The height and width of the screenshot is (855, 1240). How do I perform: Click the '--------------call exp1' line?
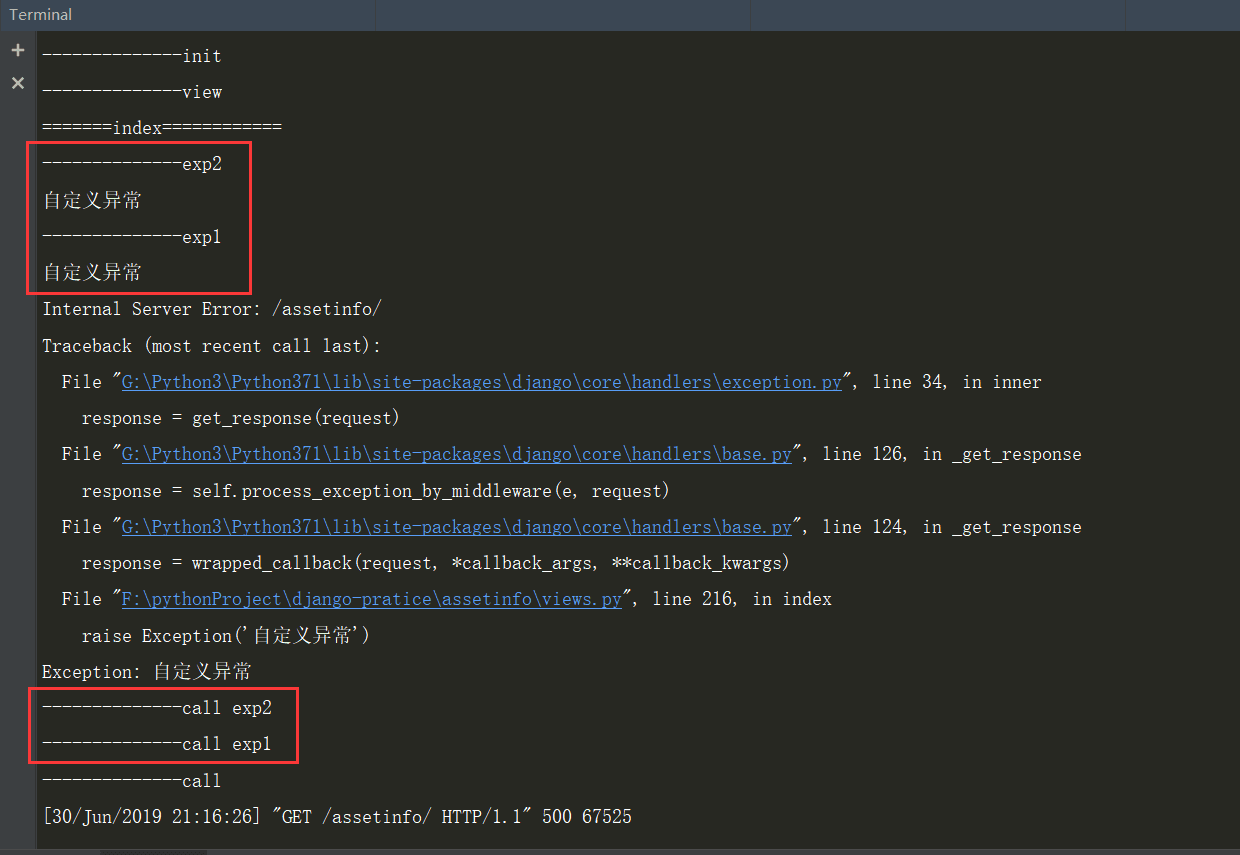coord(157,744)
